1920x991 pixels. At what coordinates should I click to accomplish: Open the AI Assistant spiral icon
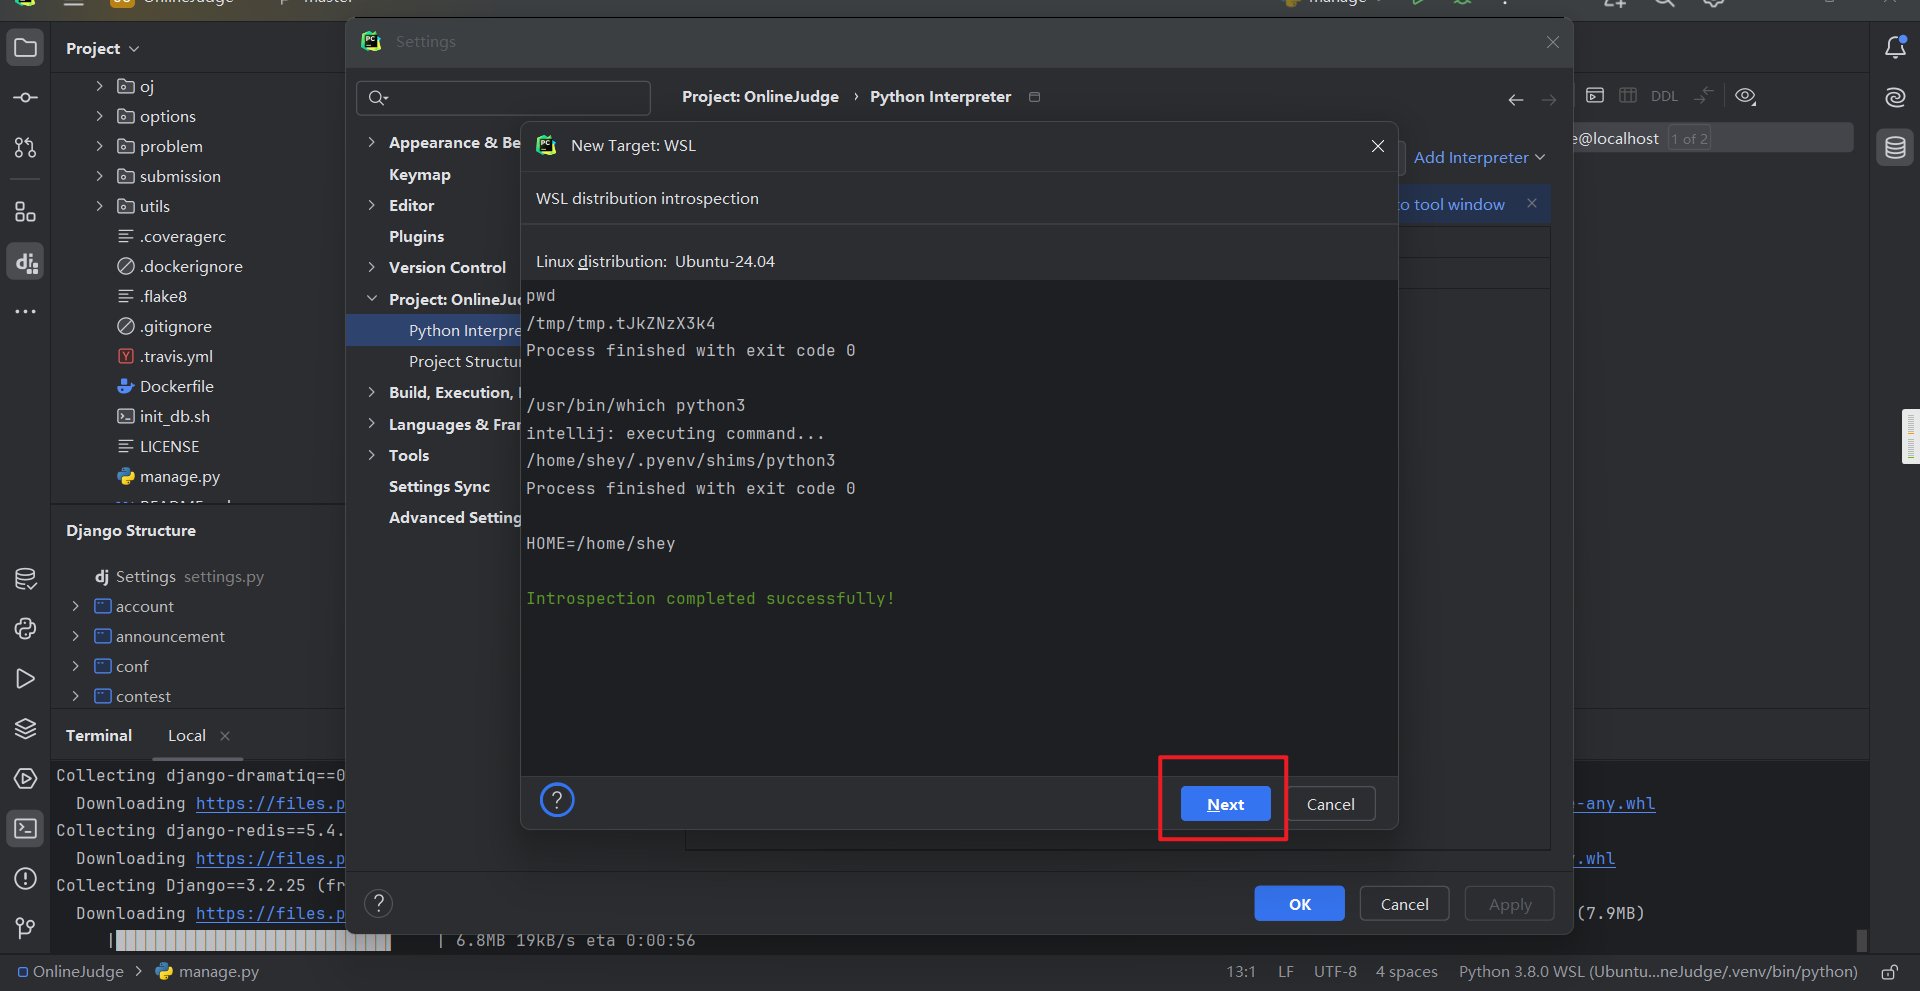pos(1895,97)
